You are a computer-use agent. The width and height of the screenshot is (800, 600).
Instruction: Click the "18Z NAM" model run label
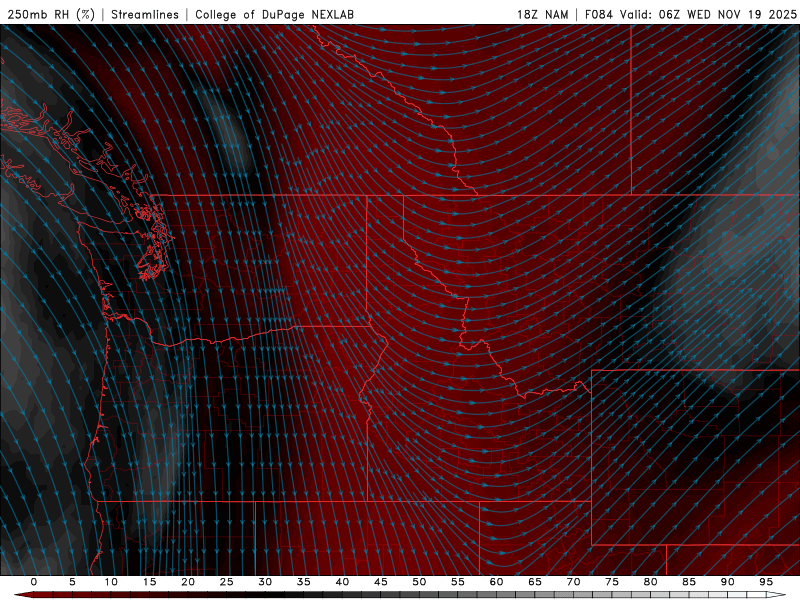point(543,14)
